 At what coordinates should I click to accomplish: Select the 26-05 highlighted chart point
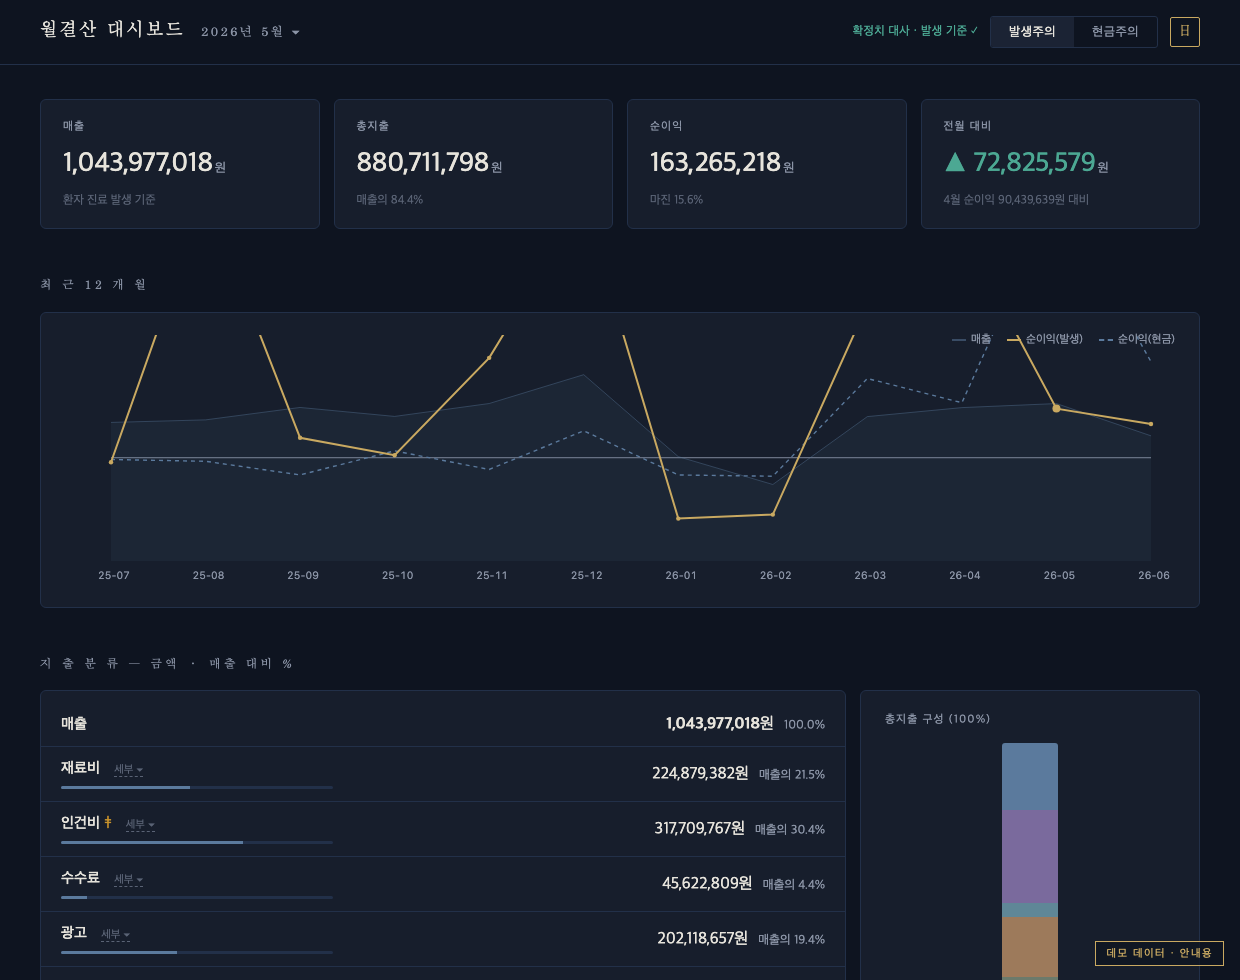[1056, 408]
